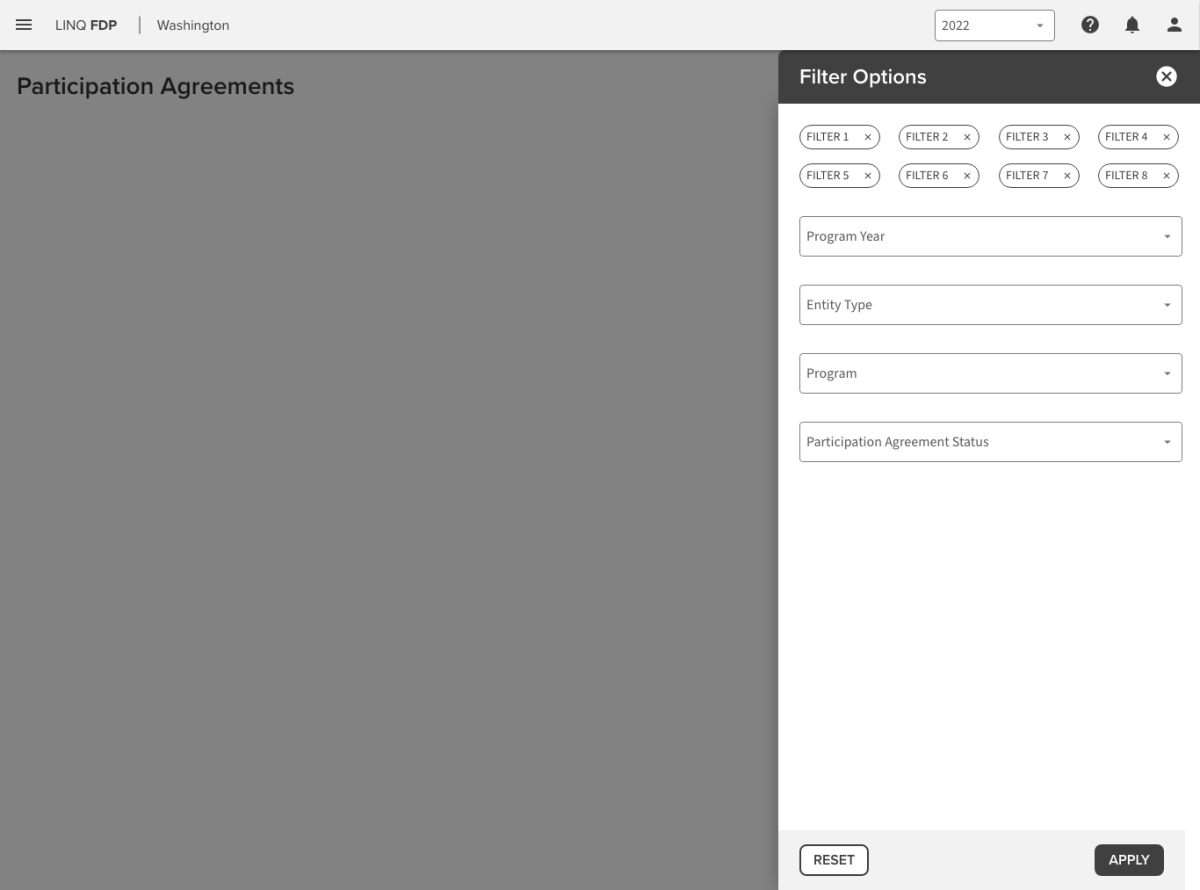The width and height of the screenshot is (1200, 890).
Task: Click the help question mark icon
Action: click(1091, 25)
